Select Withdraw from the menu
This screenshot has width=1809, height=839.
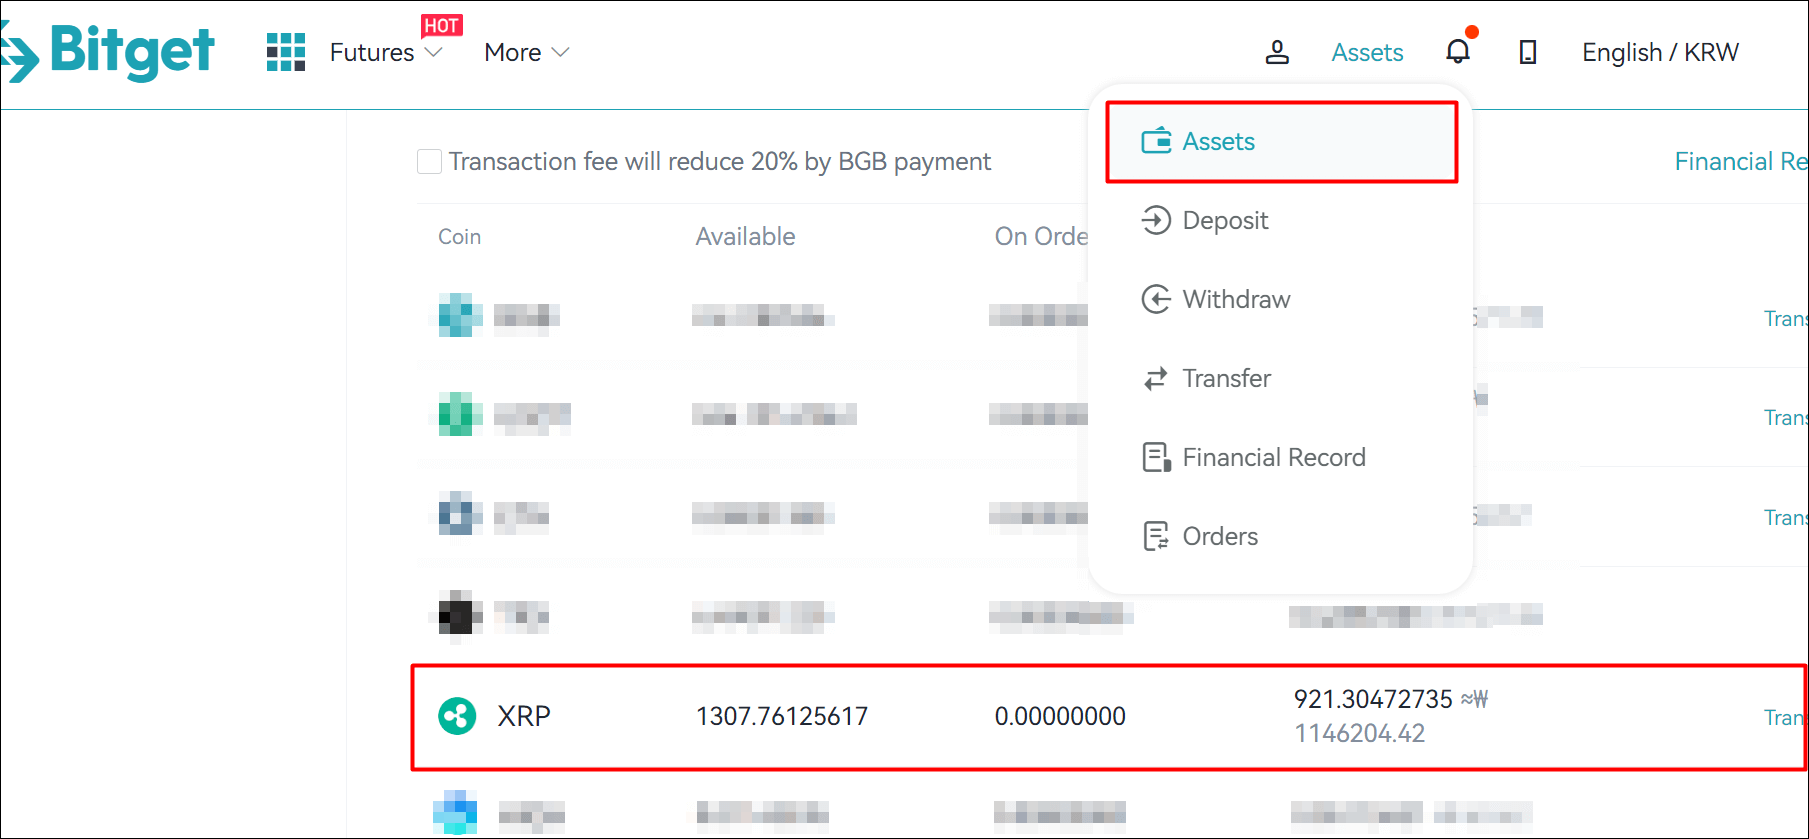[1236, 299]
